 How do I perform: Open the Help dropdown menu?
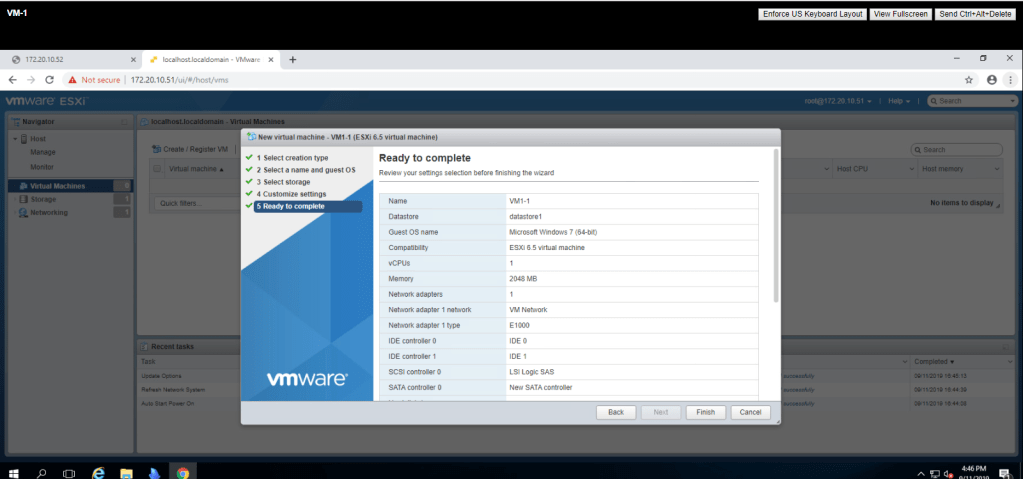point(898,101)
